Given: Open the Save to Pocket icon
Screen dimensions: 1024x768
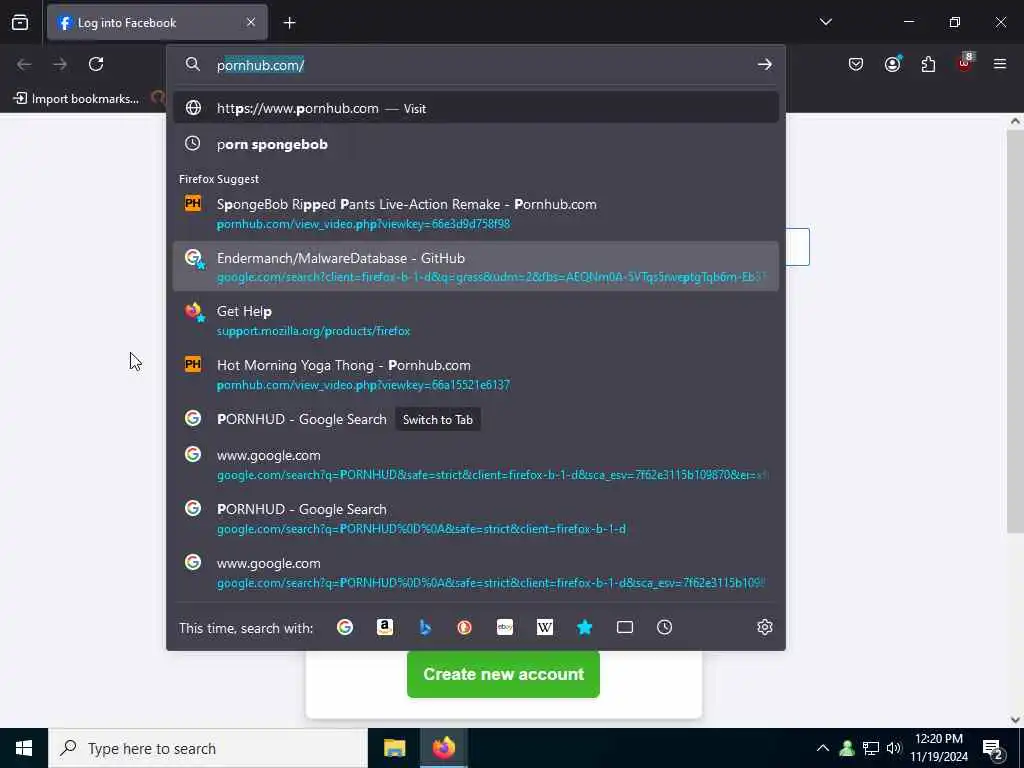Looking at the screenshot, I should tap(856, 64).
